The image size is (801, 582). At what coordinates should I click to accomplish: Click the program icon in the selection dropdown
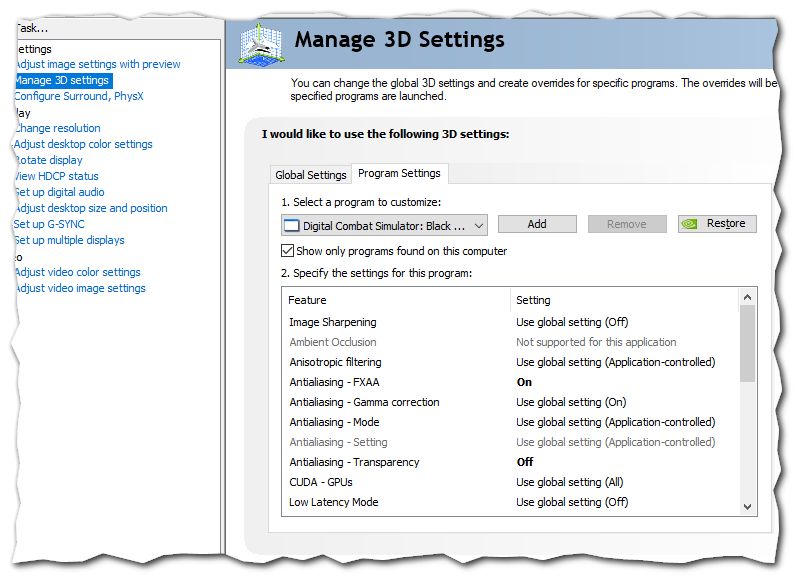pyautogui.click(x=292, y=225)
